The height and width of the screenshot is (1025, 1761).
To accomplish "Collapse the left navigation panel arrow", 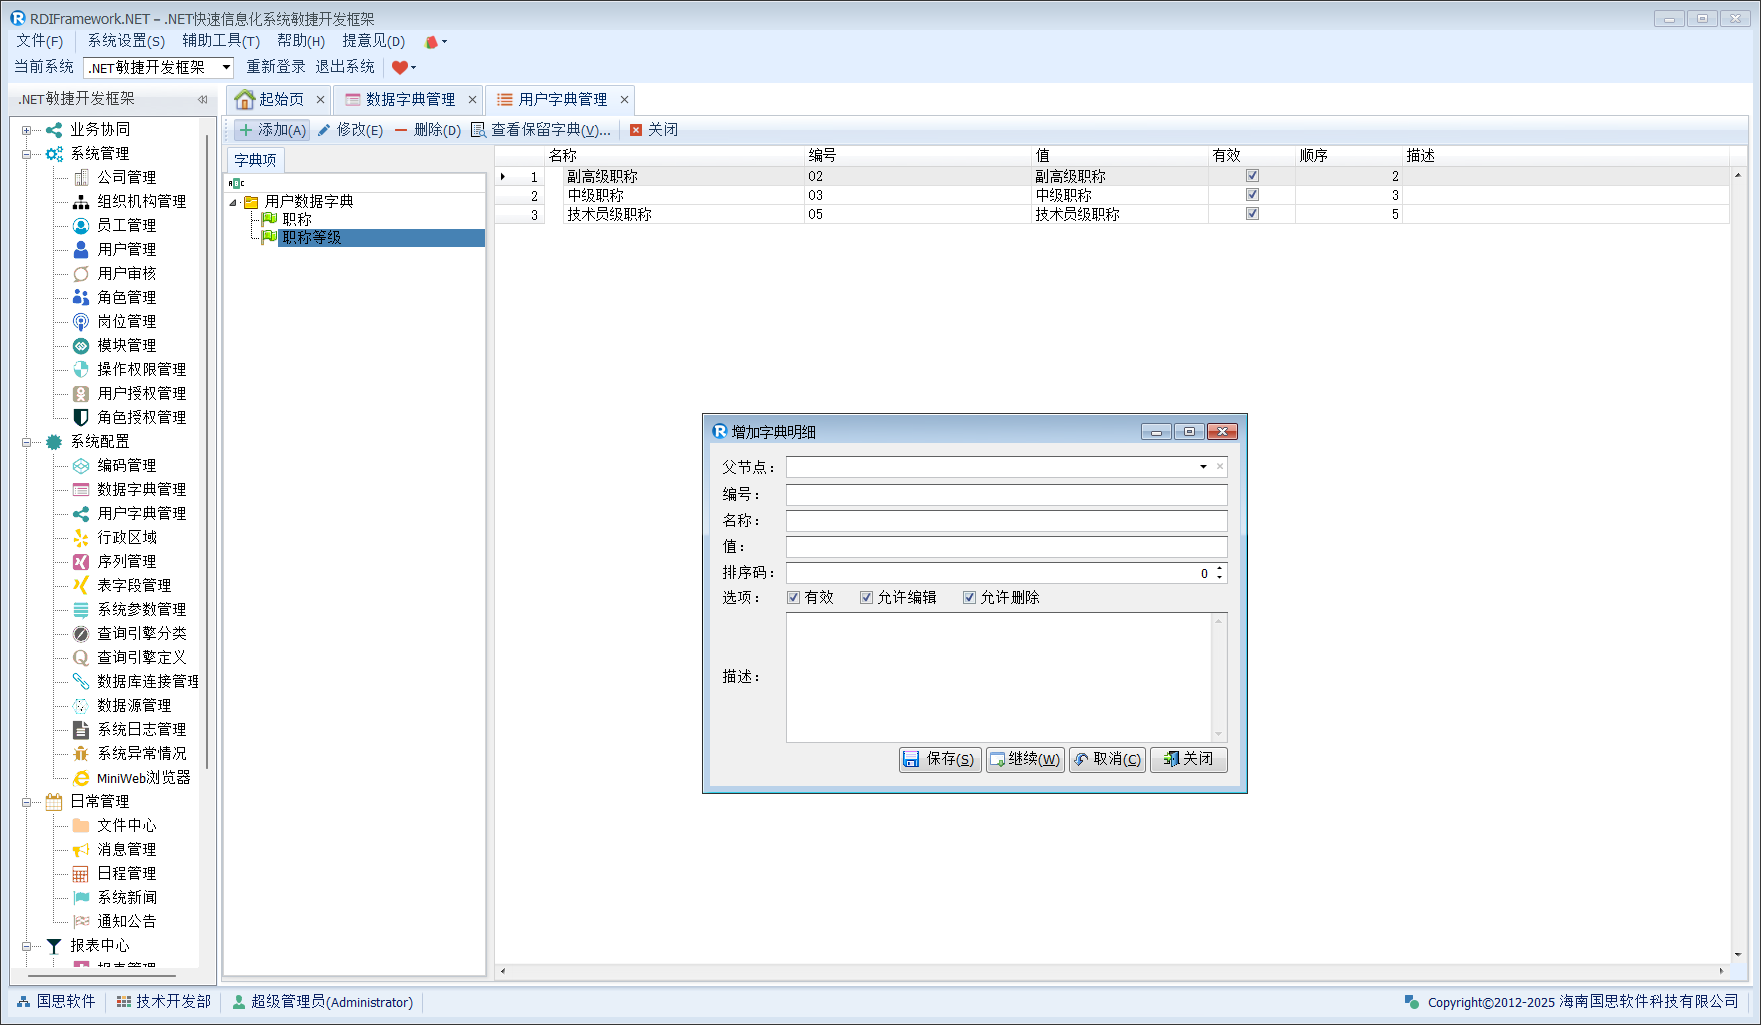I will (202, 99).
